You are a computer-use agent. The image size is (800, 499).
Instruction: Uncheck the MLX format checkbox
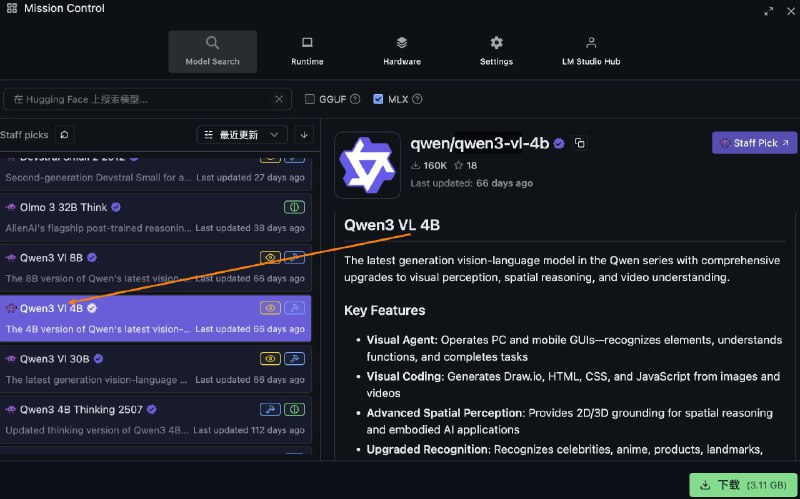tap(378, 99)
